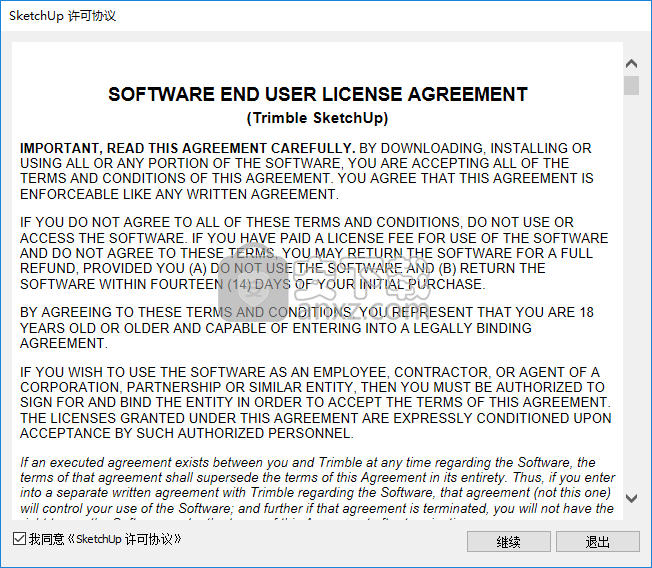Click the line ENFORCEABLE LIKE ANY WRITTEN AGREEMENT

(179, 194)
